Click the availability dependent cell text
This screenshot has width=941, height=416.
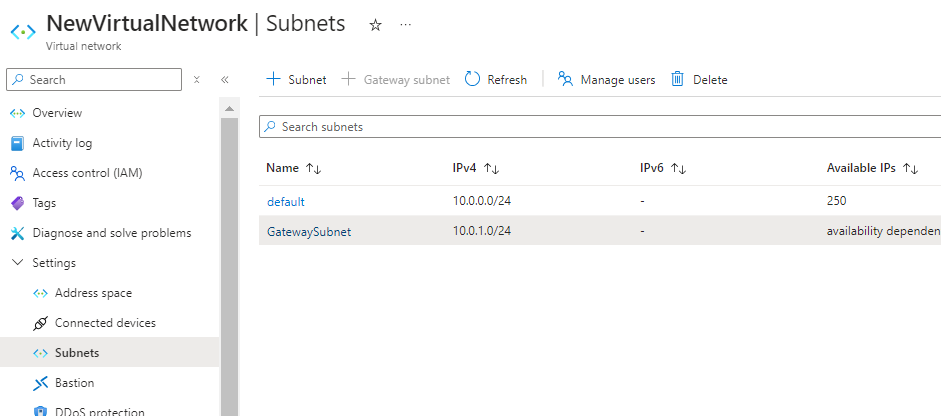tap(883, 231)
